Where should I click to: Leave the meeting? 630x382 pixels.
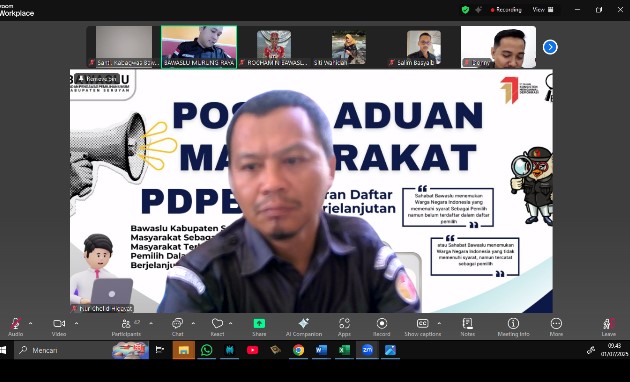(x=609, y=327)
